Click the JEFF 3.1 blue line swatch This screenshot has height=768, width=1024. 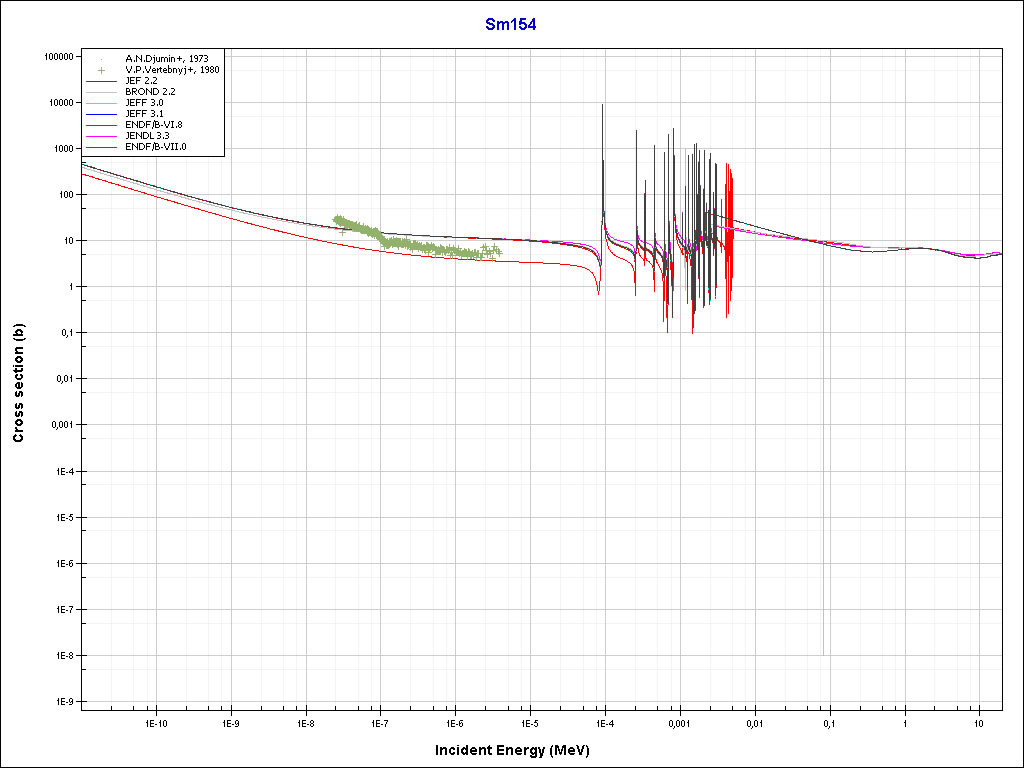click(x=101, y=114)
